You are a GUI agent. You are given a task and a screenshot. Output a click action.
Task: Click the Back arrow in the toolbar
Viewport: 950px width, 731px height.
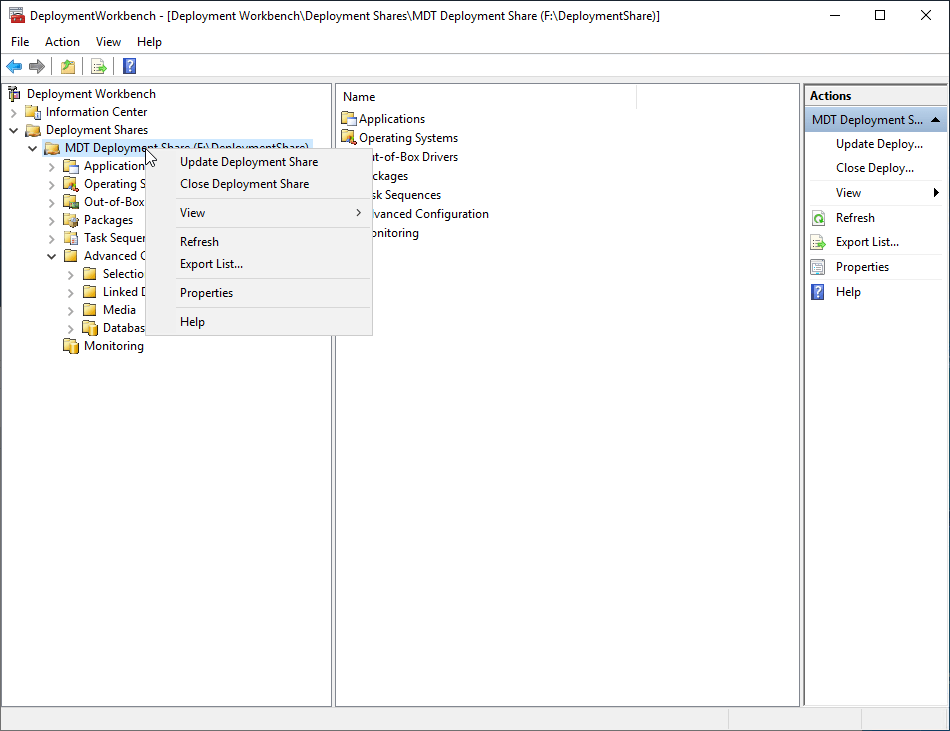point(14,66)
